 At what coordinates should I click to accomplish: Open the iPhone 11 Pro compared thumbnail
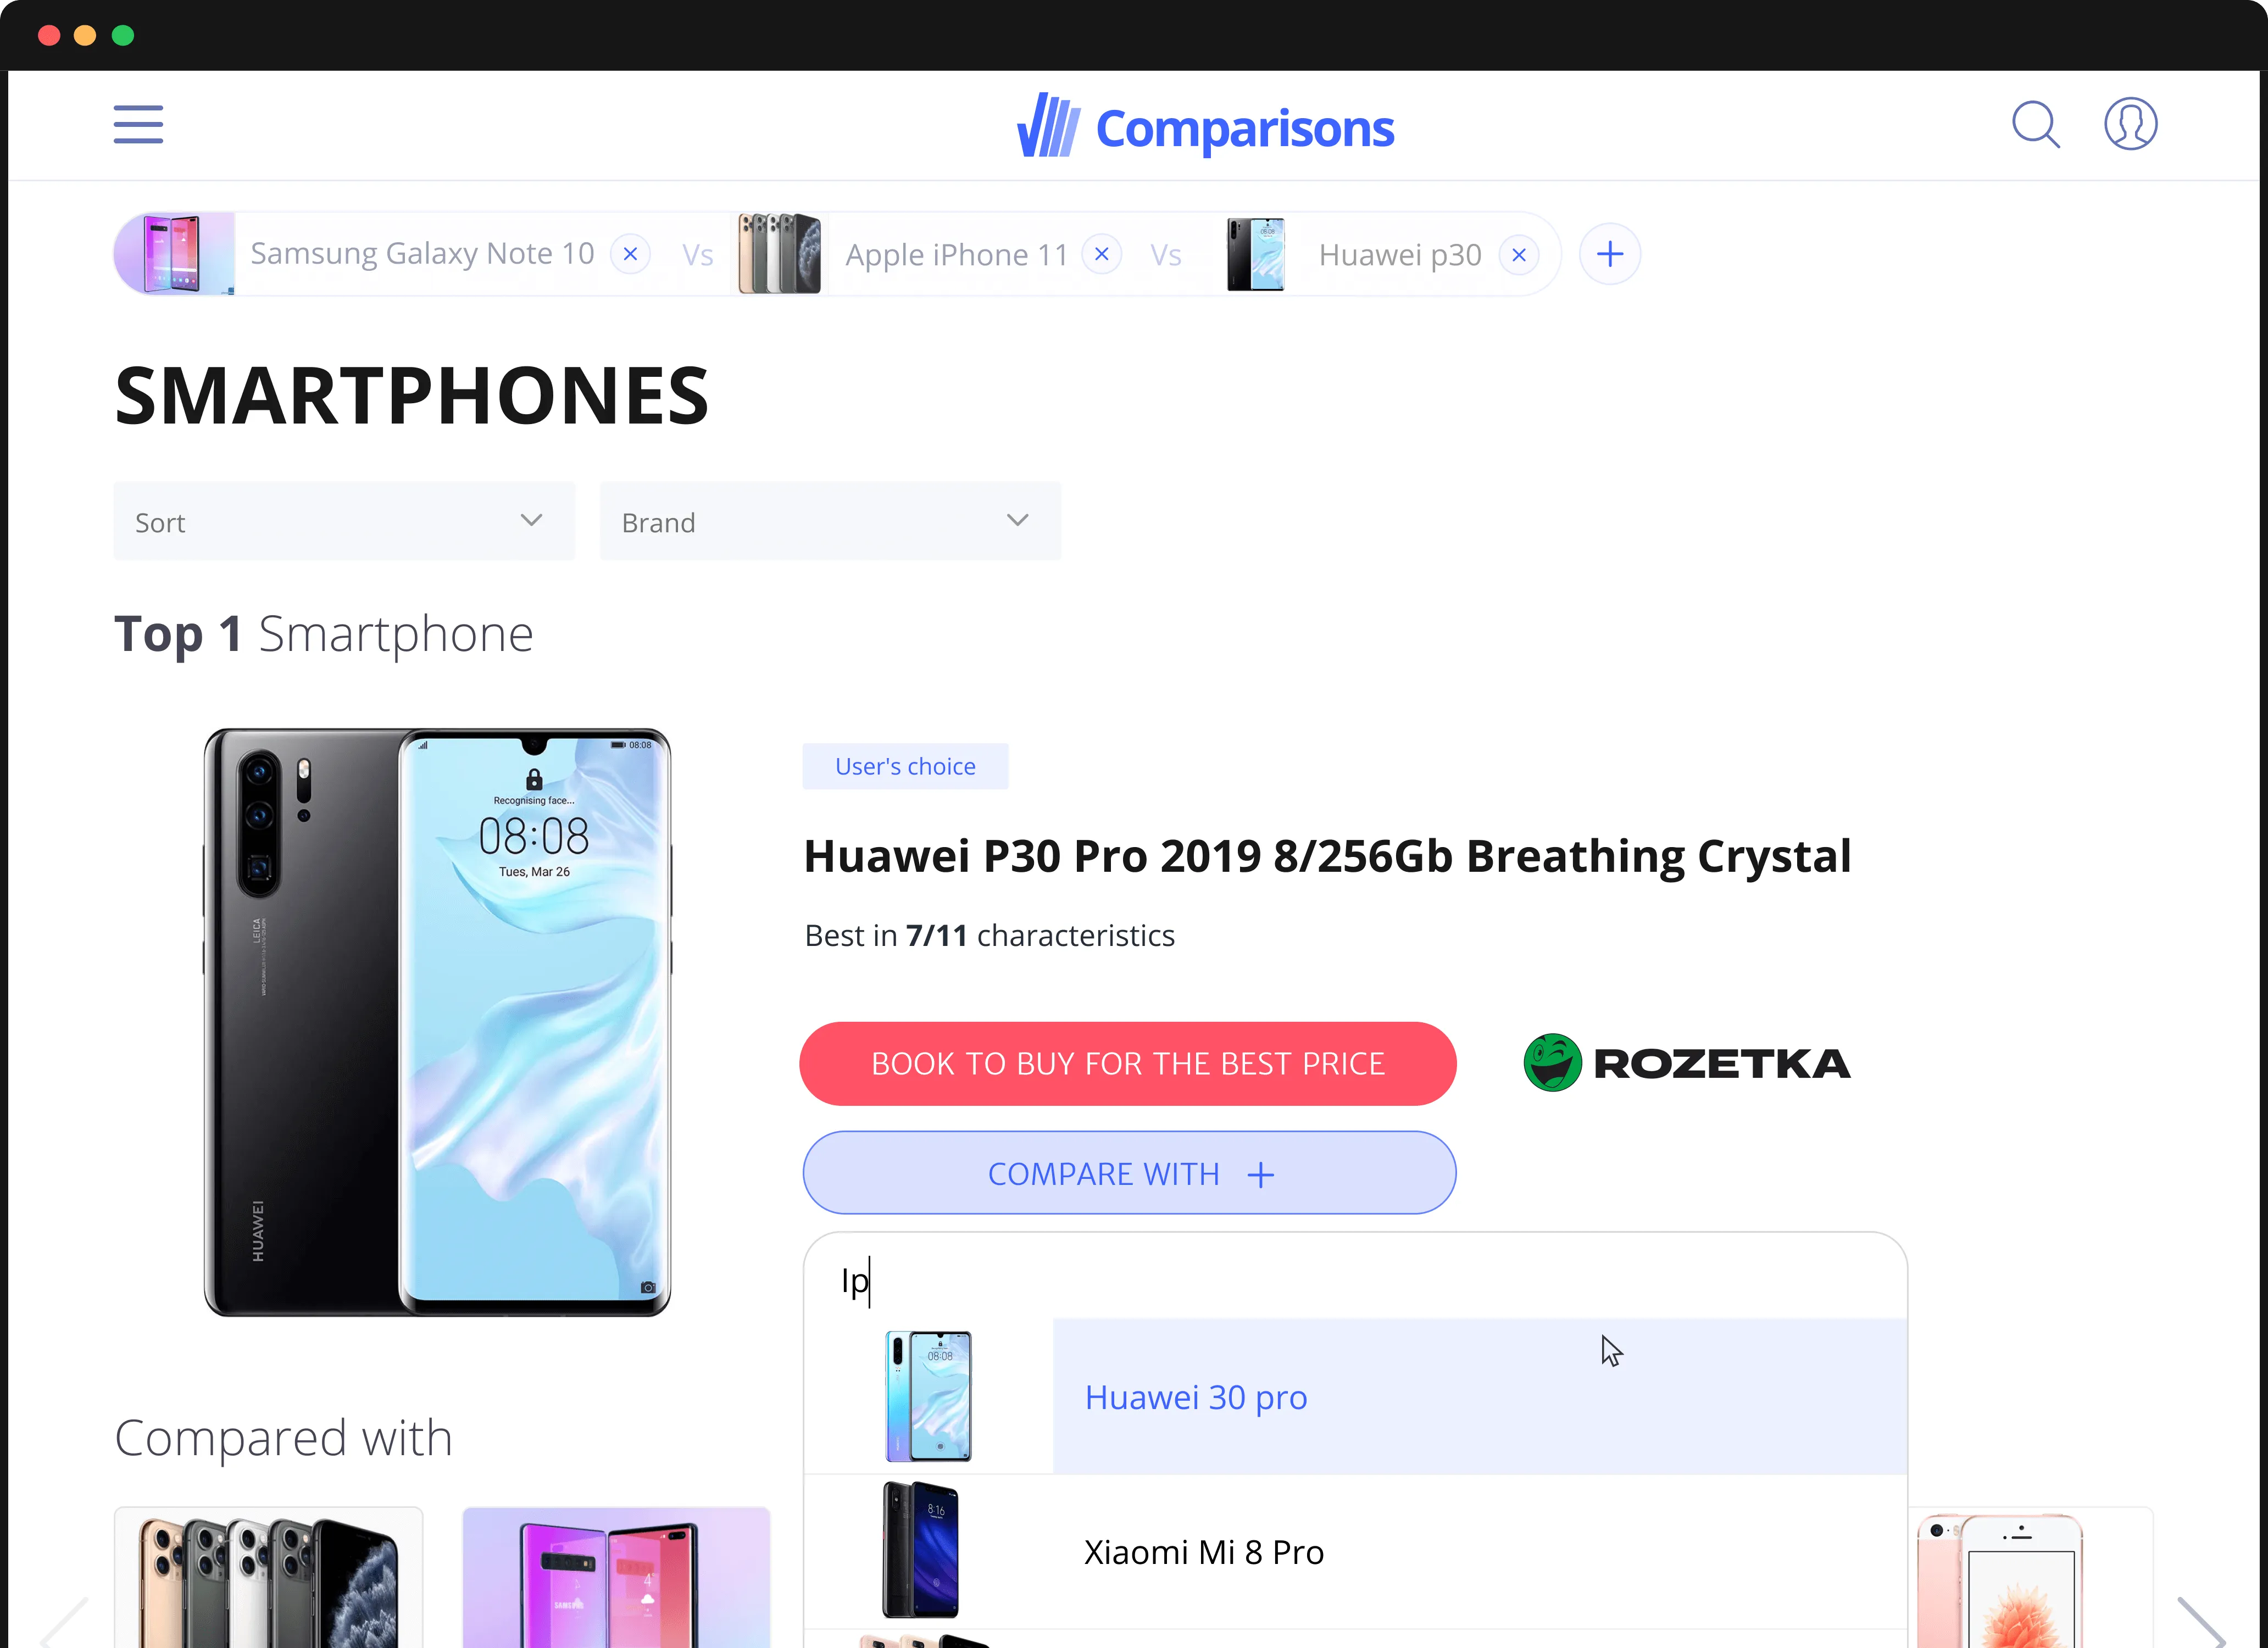click(268, 1578)
